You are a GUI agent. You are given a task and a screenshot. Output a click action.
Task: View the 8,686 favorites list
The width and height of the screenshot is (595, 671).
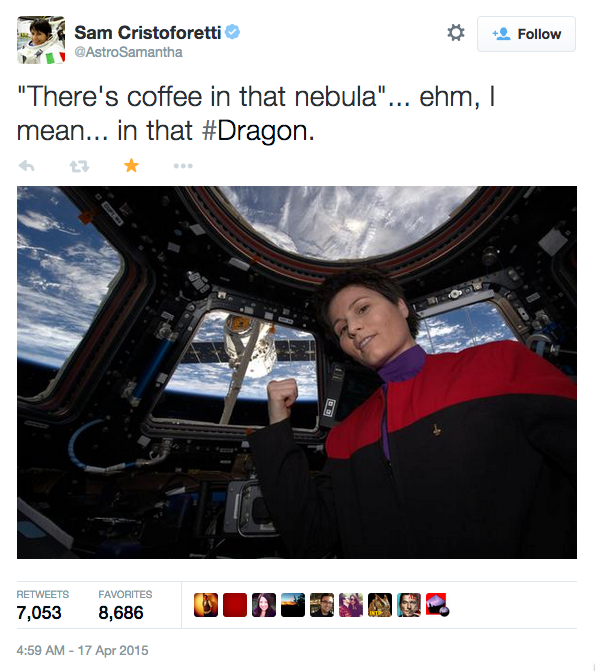[x=125, y=605]
